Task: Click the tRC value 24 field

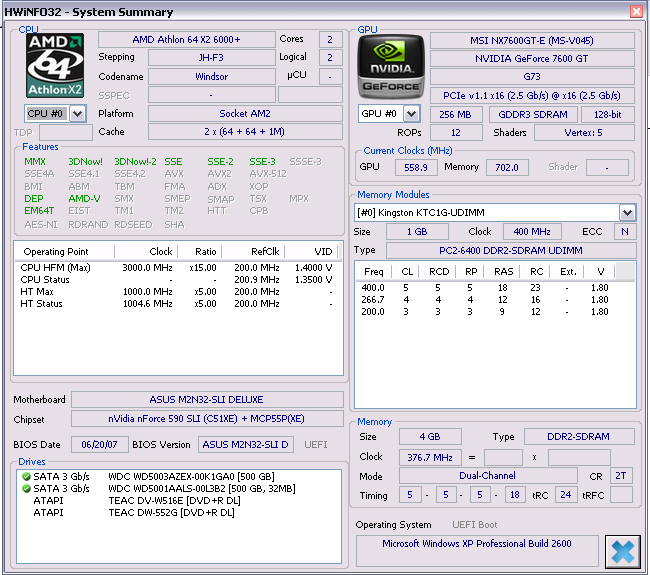Action: [566, 495]
